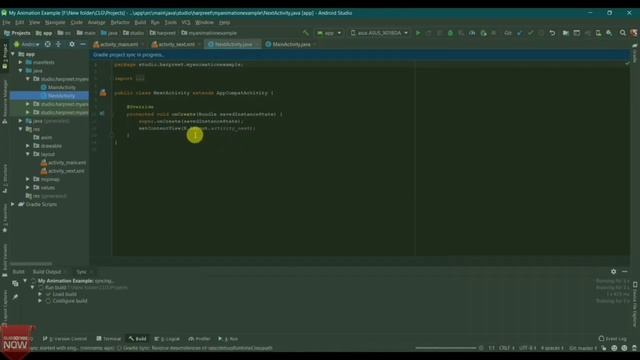Open the Refactor menu

120,22
